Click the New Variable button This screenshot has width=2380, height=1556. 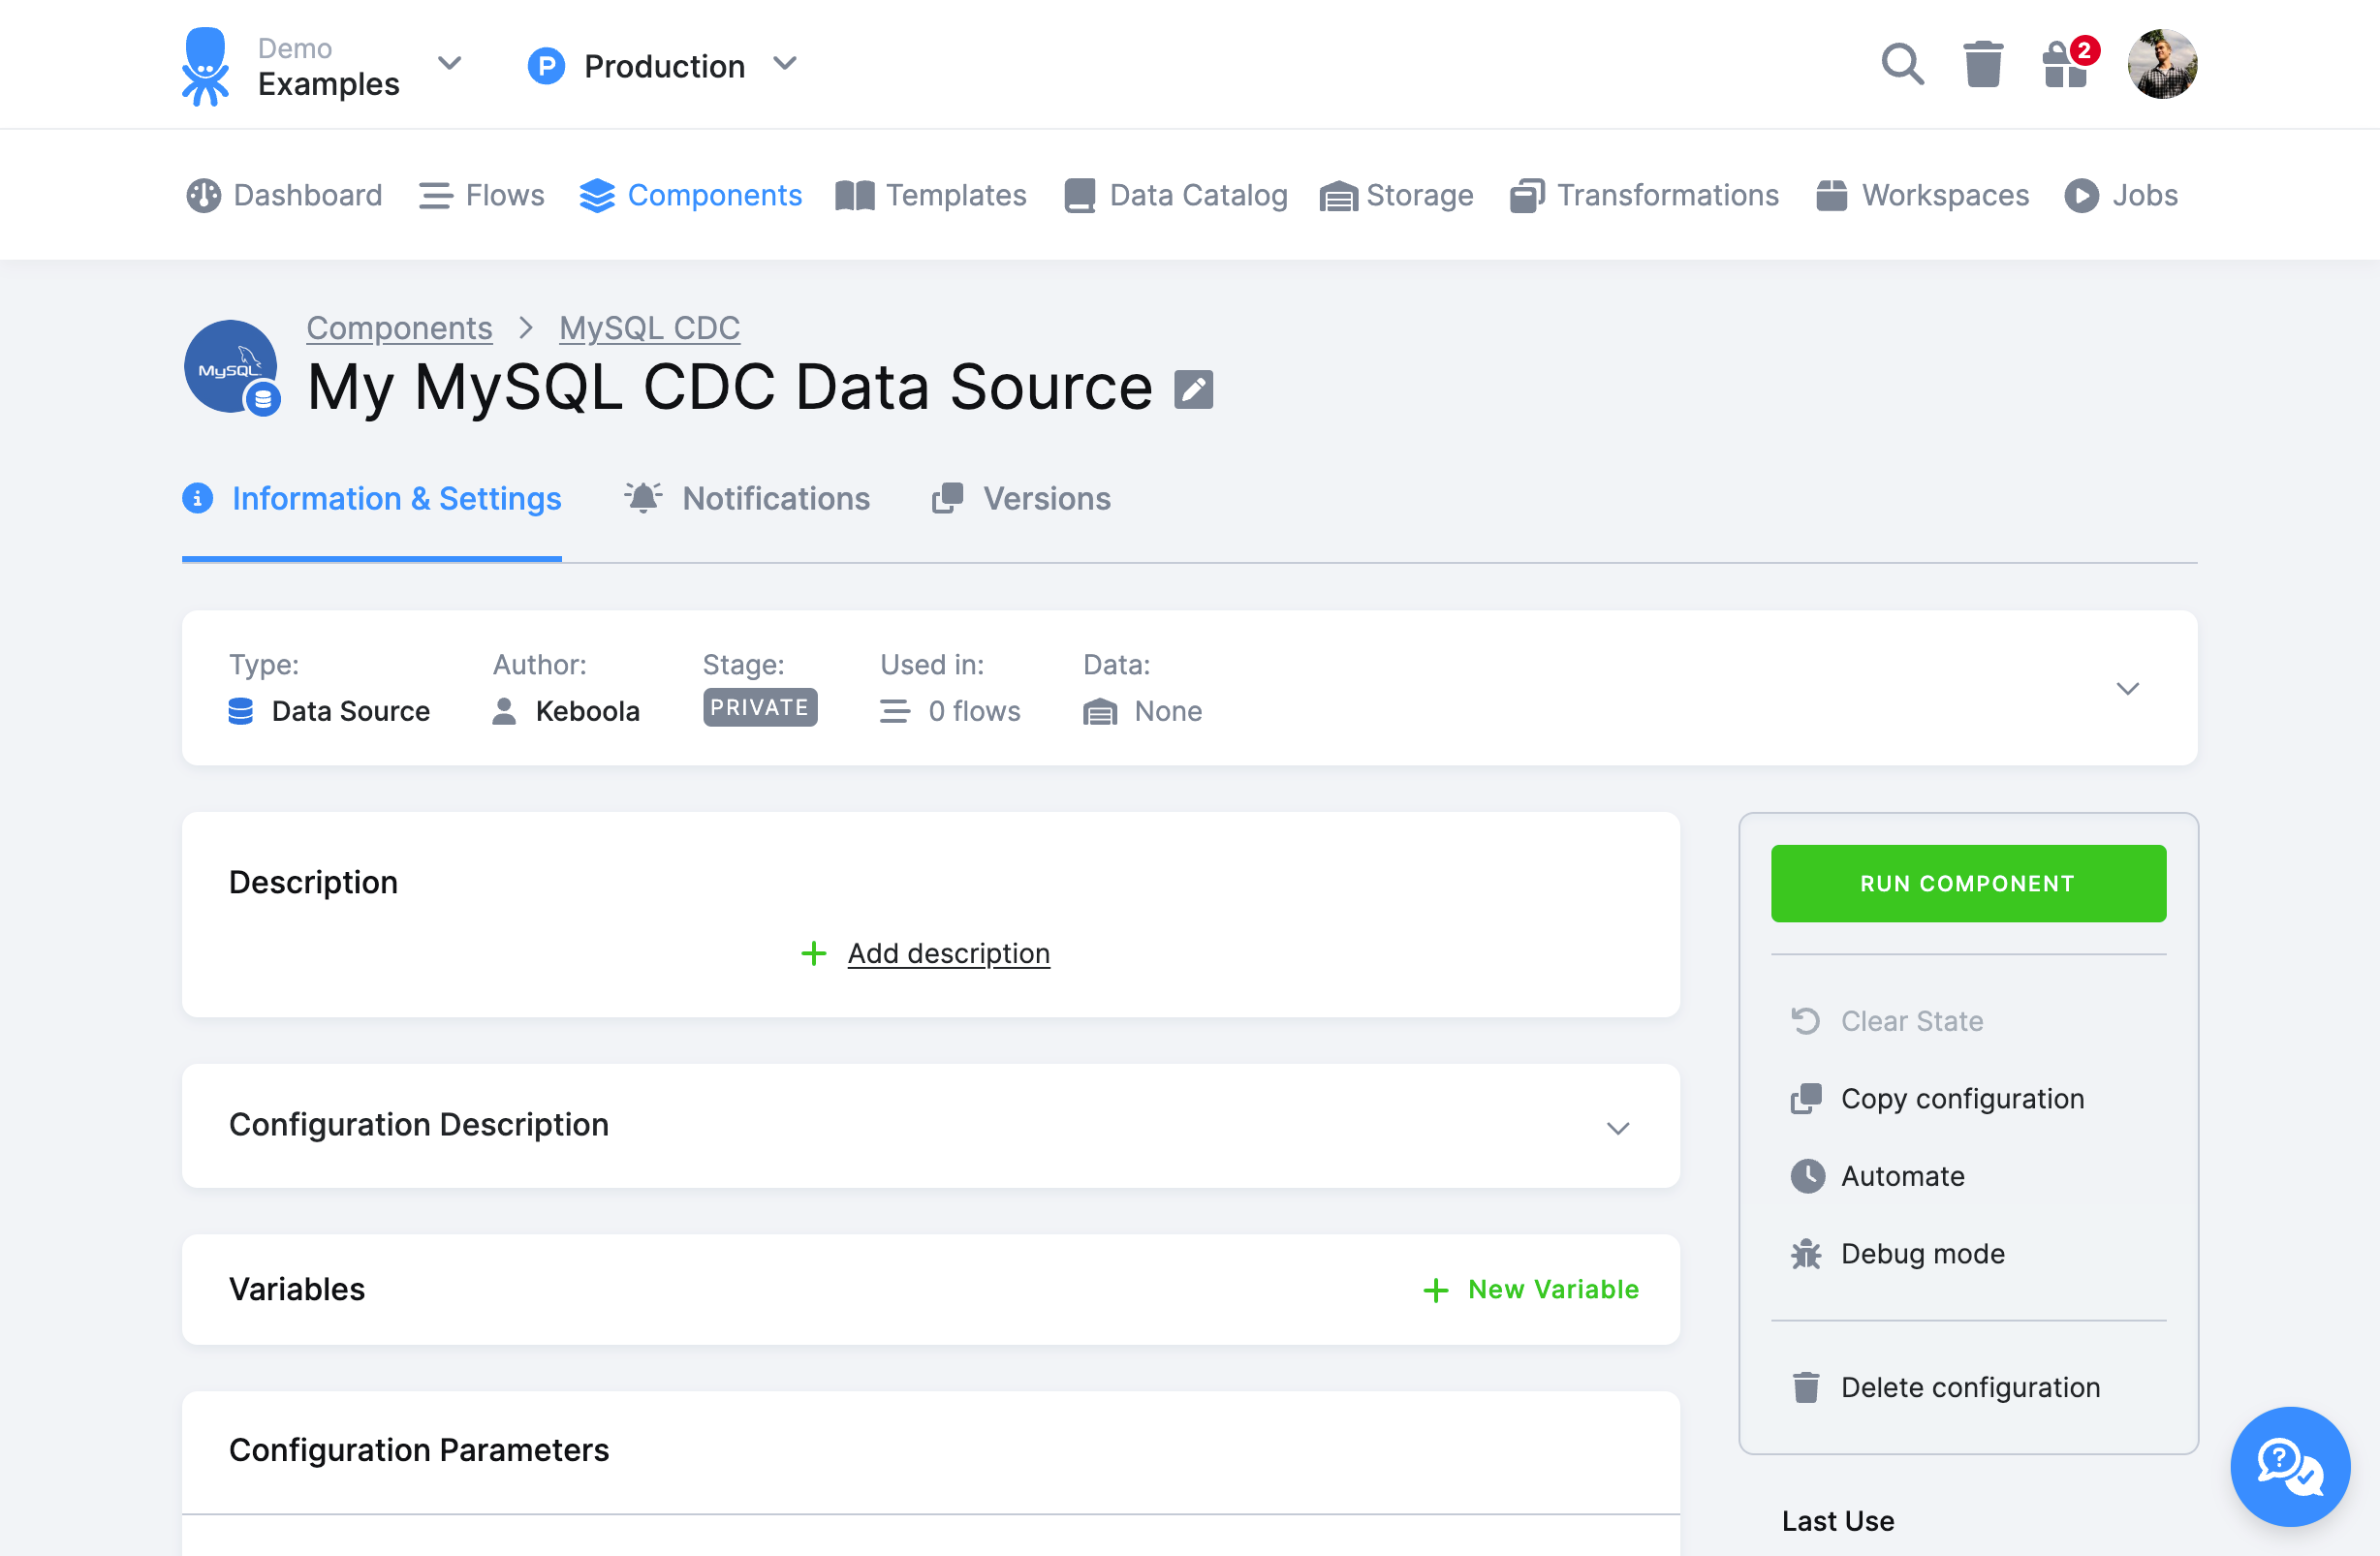tap(1530, 1289)
